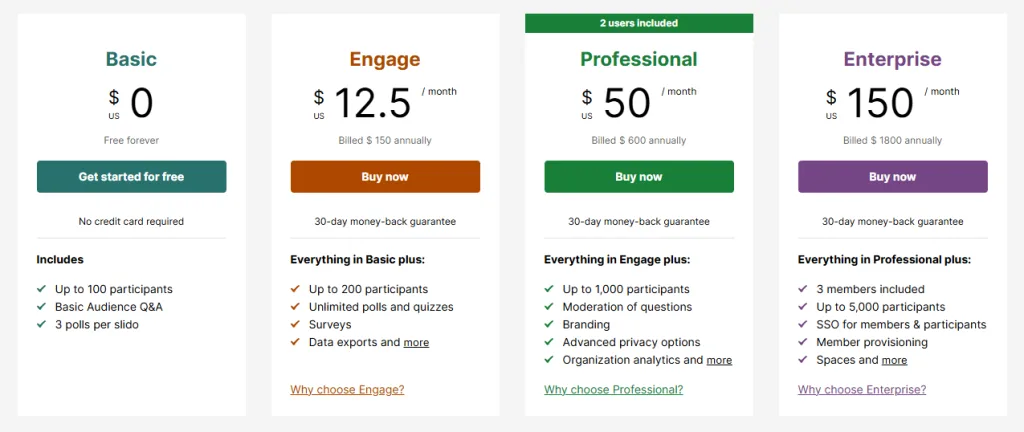Click checkmark beside 'SSO for members & participants'

click(803, 325)
